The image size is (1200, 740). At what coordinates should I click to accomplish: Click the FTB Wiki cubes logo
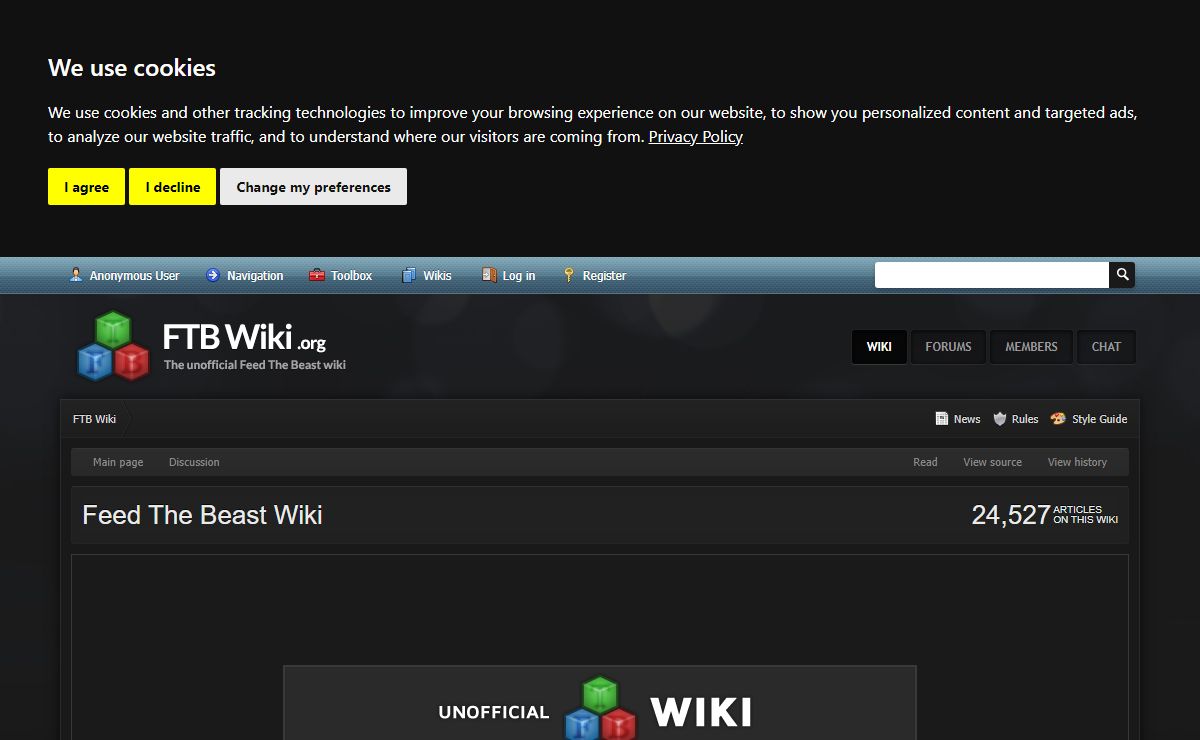pyautogui.click(x=113, y=346)
